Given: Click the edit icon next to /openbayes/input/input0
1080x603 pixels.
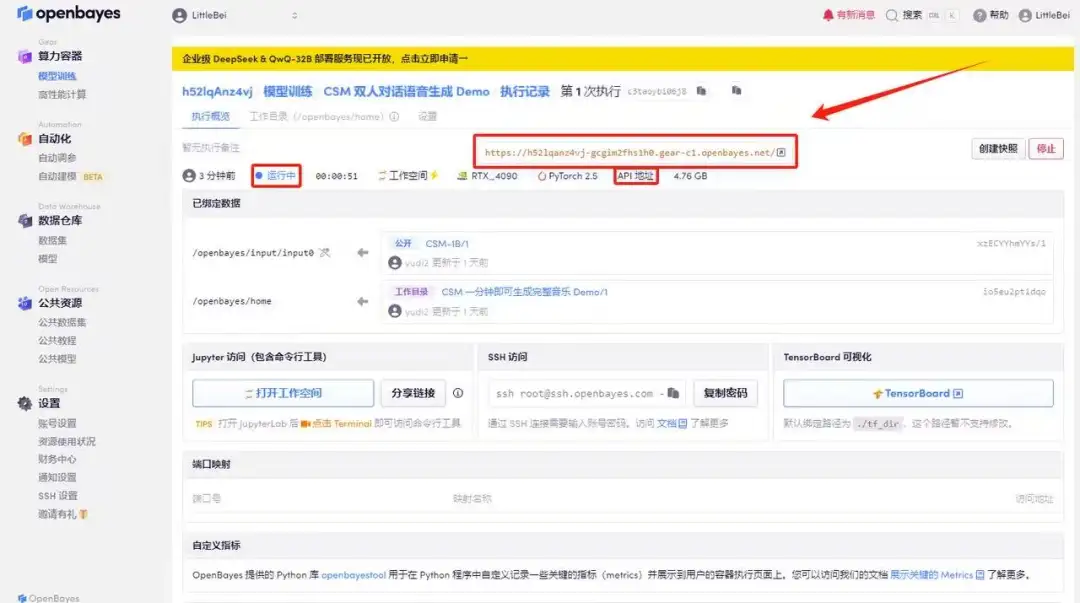Looking at the screenshot, I should (324, 253).
